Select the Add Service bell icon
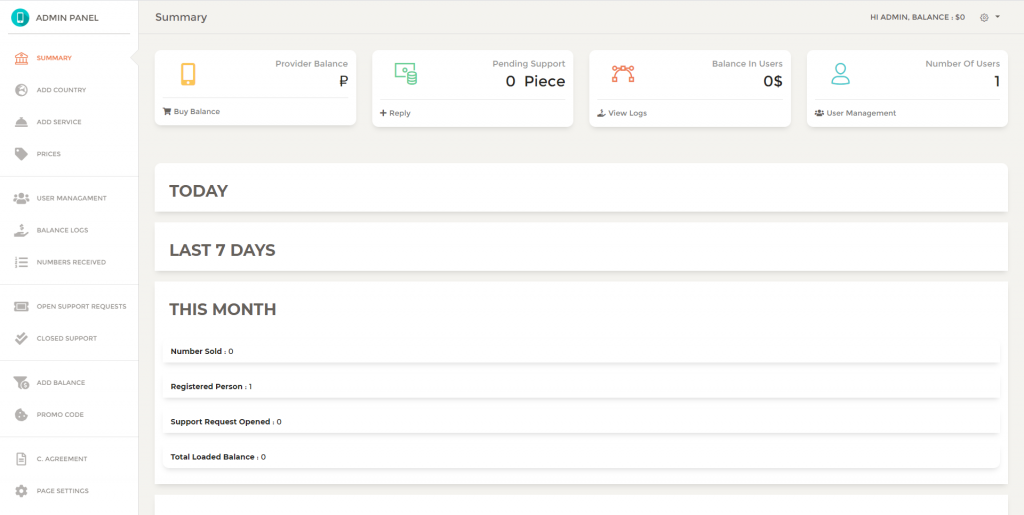 [22, 122]
